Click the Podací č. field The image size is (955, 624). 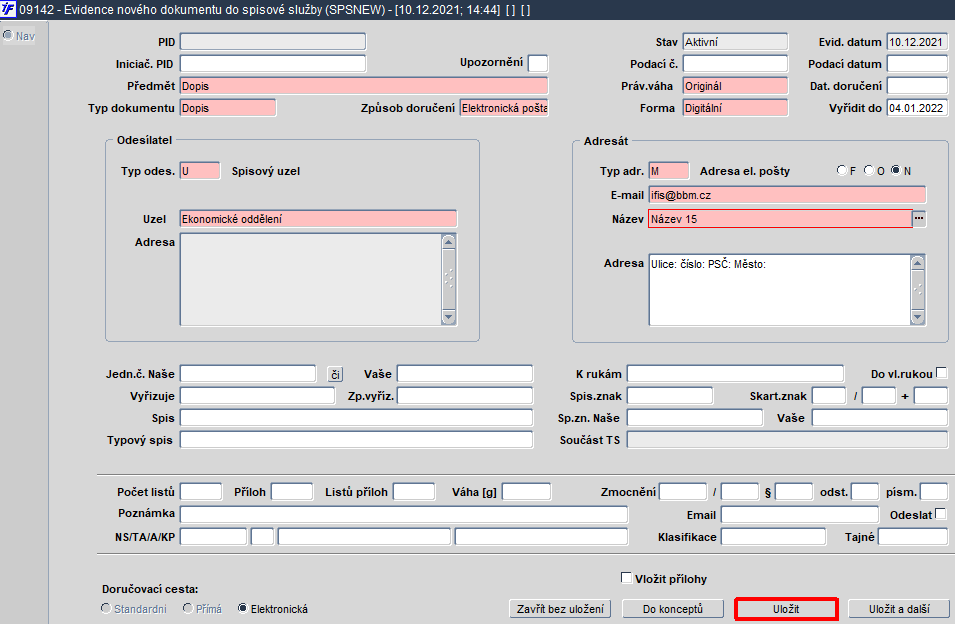pos(735,63)
